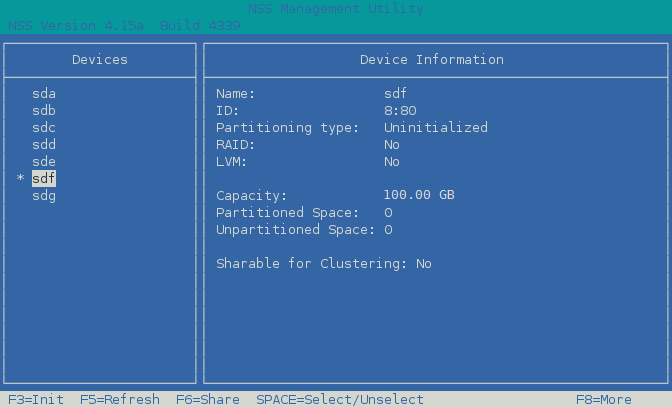Activate the F6=Share option
The width and height of the screenshot is (672, 407).
[207, 399]
